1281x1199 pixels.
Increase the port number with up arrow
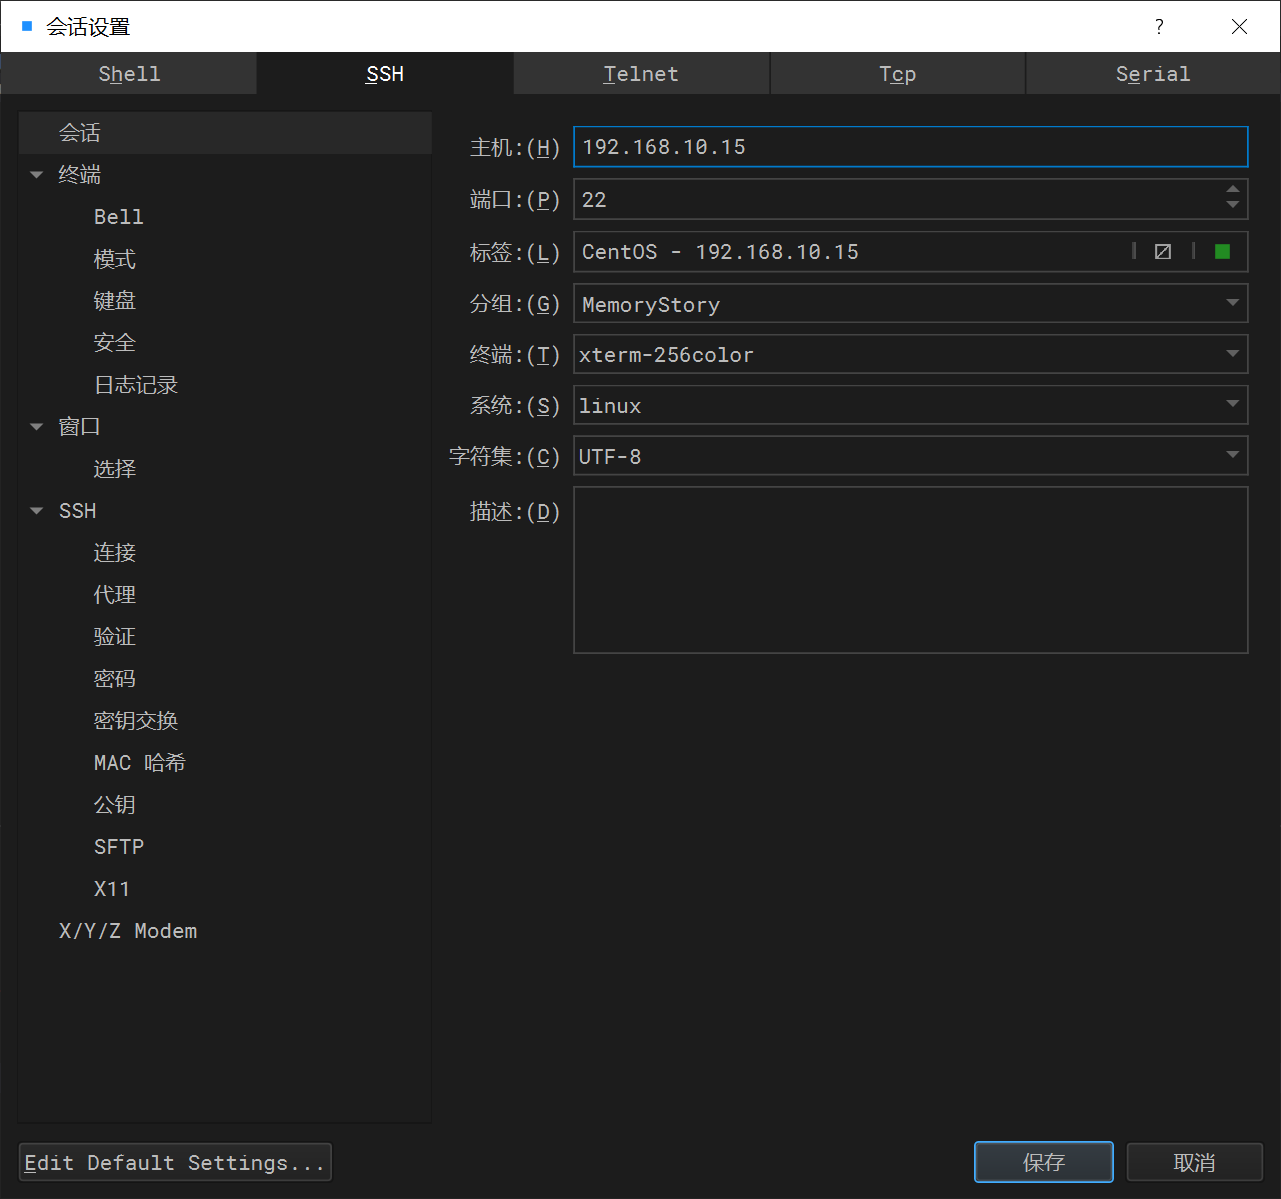[x=1232, y=189]
